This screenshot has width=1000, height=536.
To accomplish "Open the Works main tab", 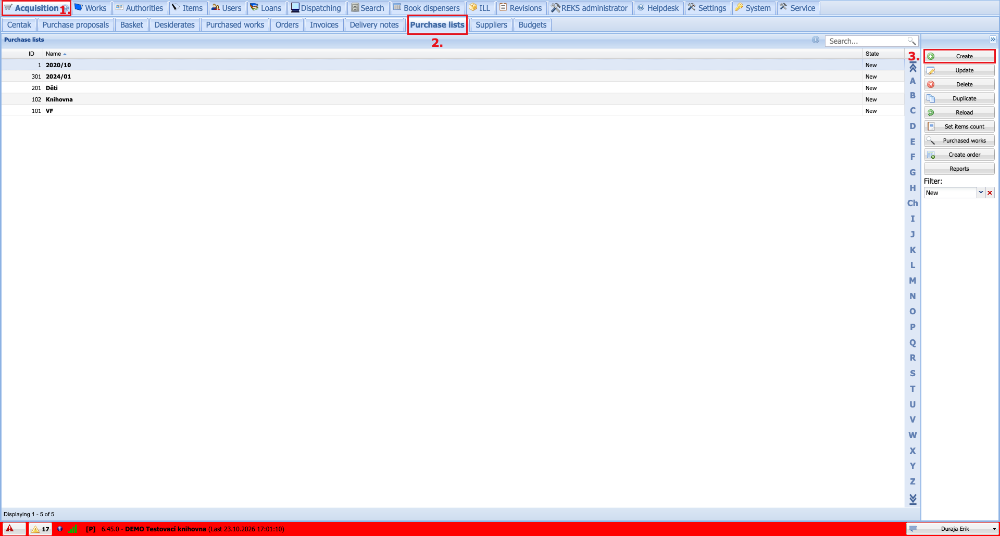I will pos(90,8).
